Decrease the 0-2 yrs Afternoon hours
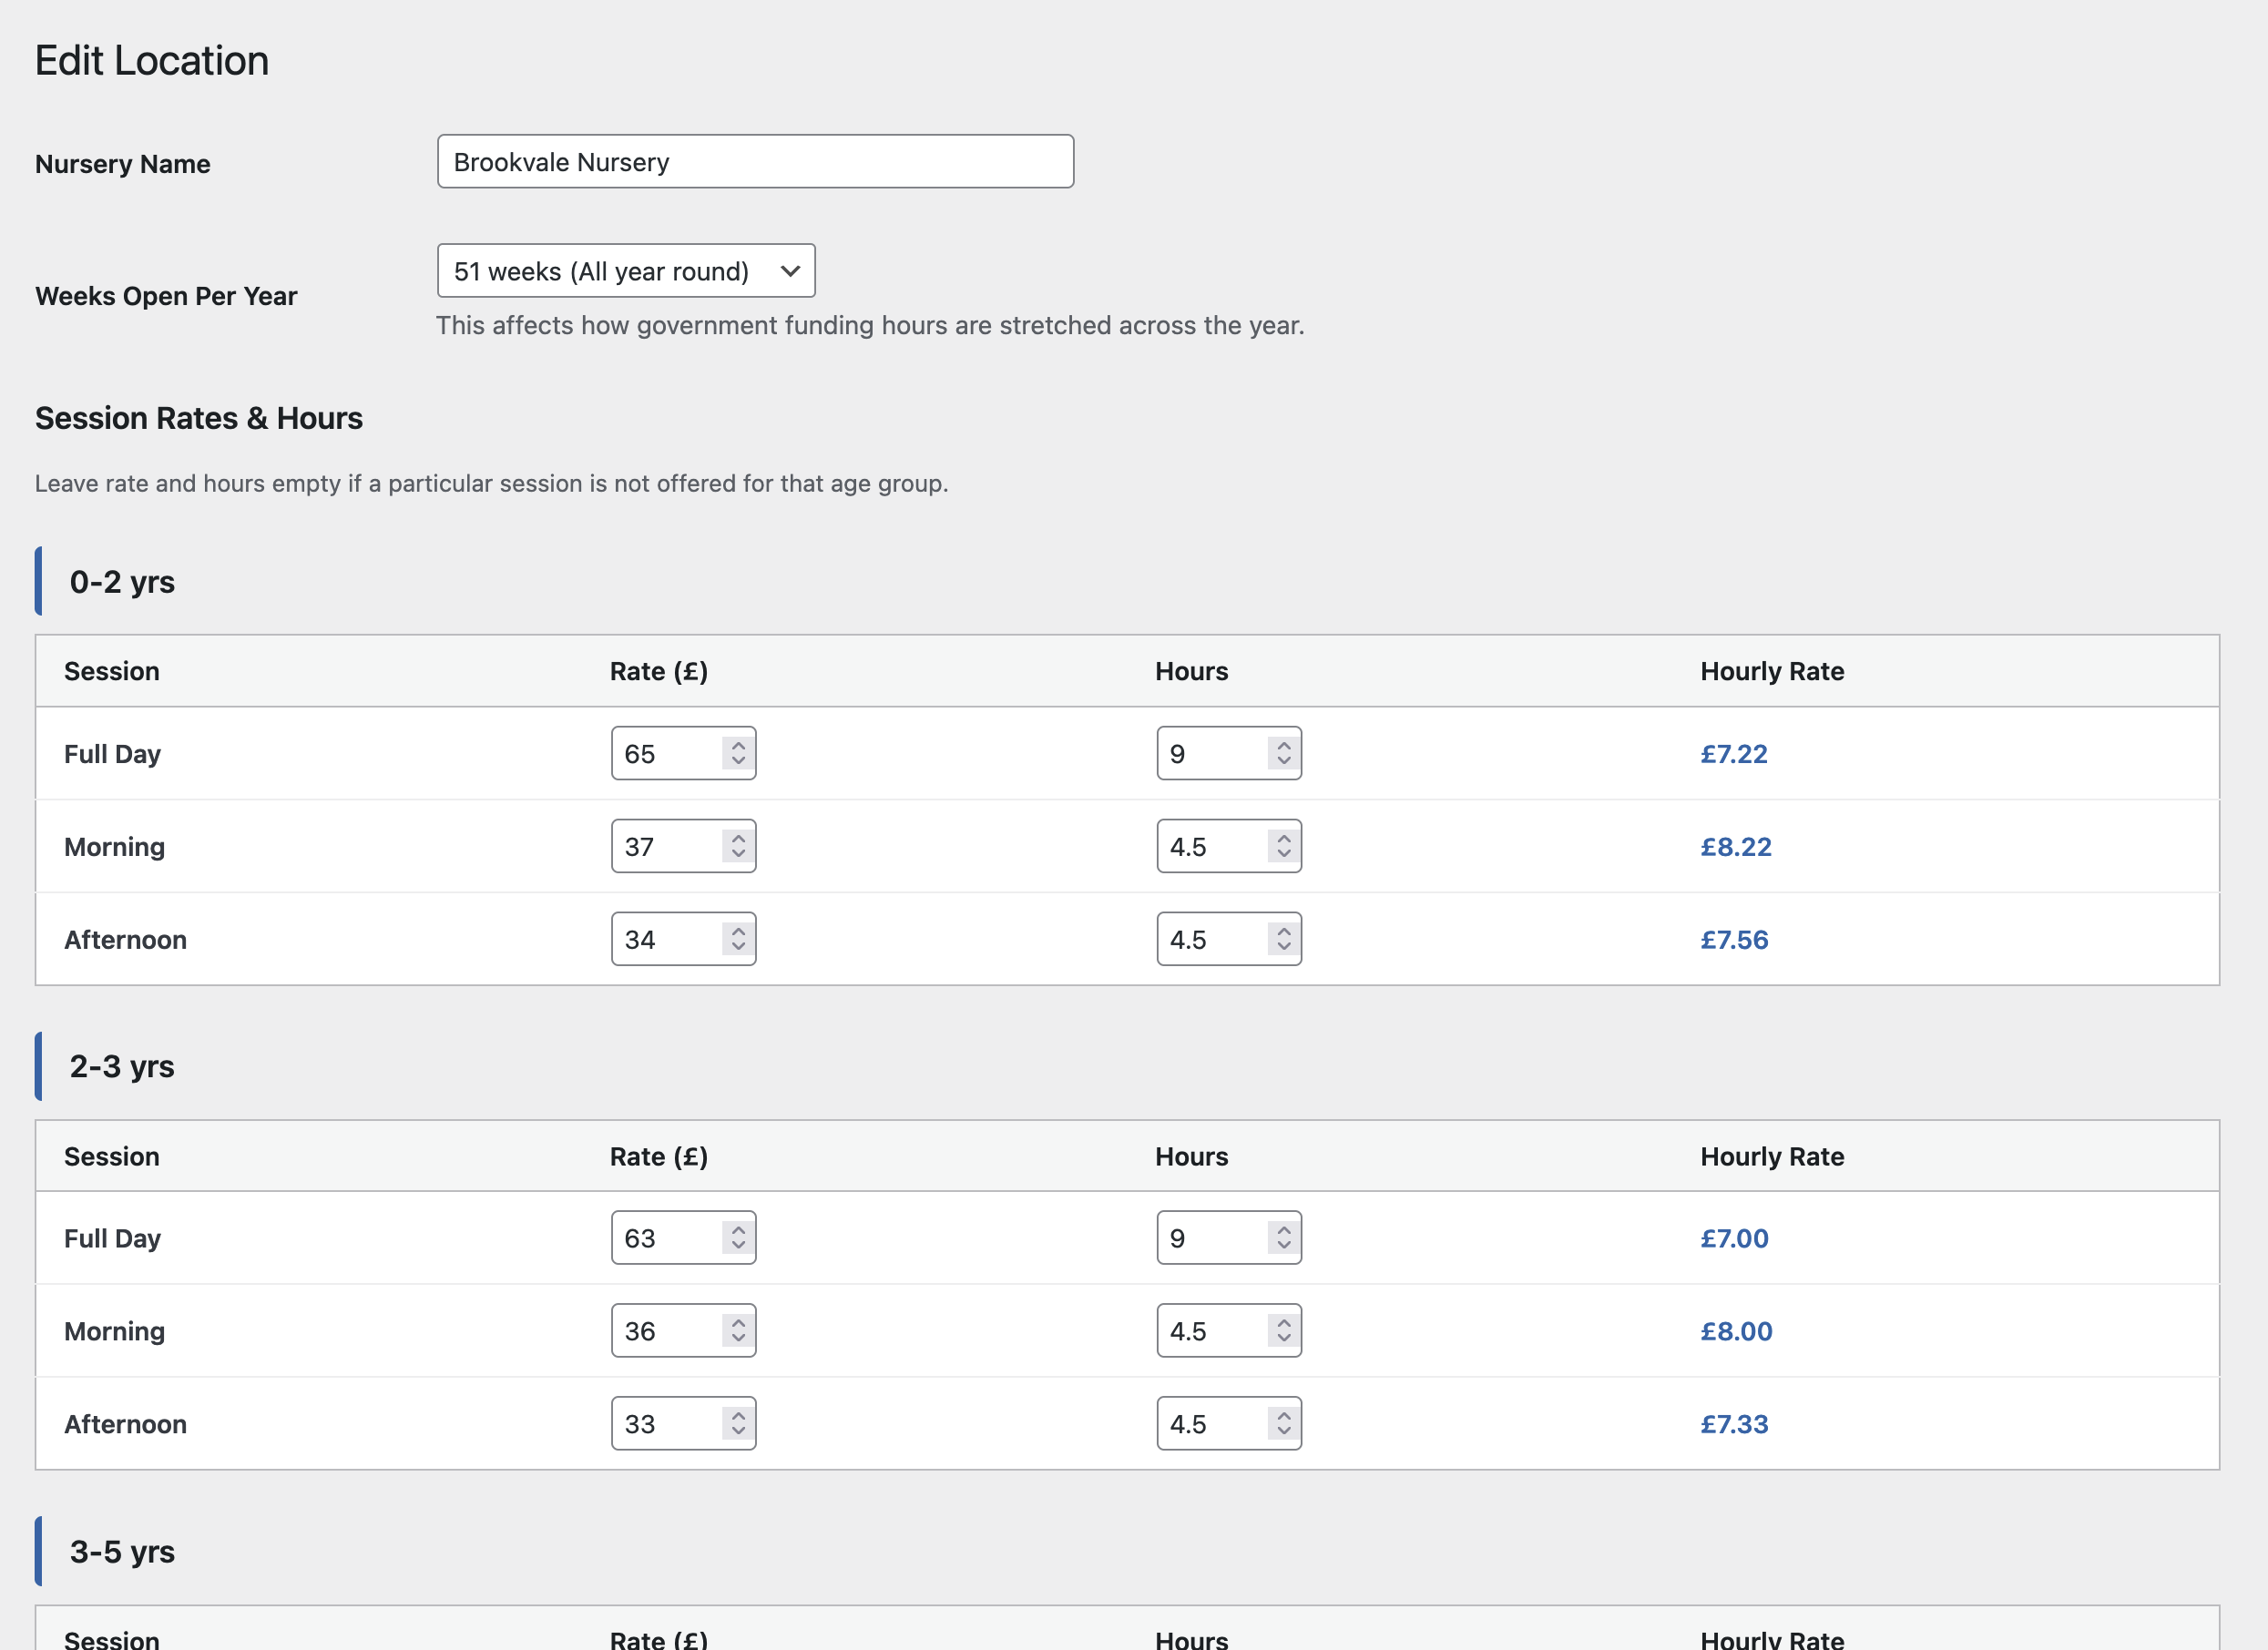The width and height of the screenshot is (2268, 1650). (x=1284, y=948)
